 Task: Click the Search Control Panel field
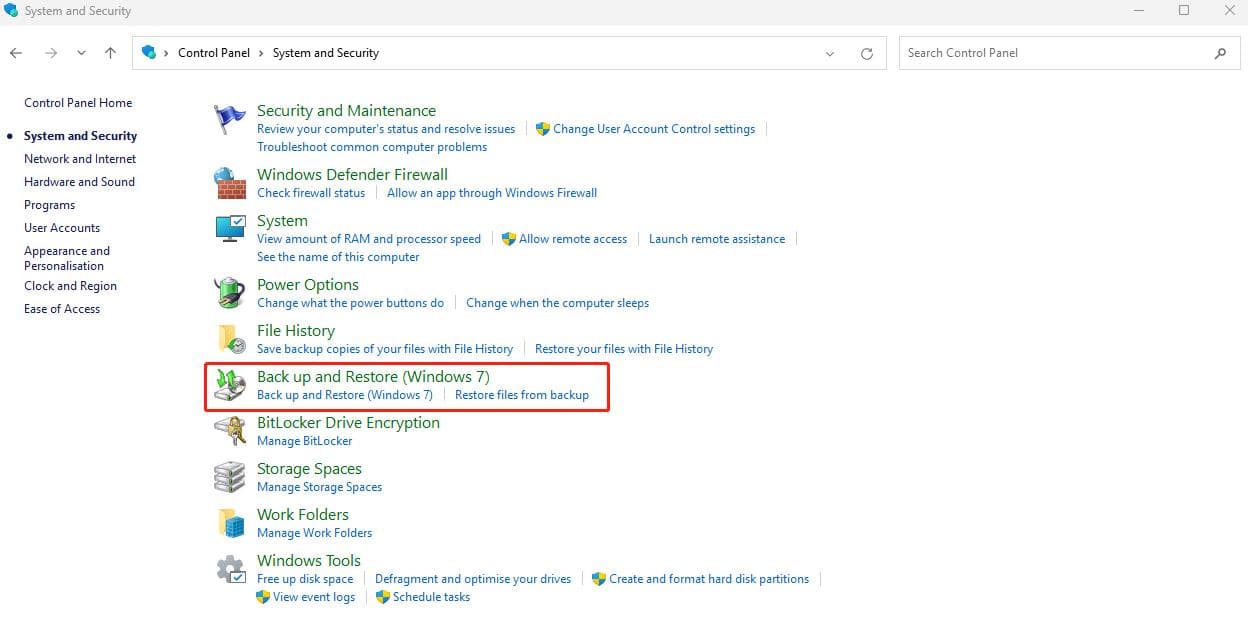[x=1068, y=53]
